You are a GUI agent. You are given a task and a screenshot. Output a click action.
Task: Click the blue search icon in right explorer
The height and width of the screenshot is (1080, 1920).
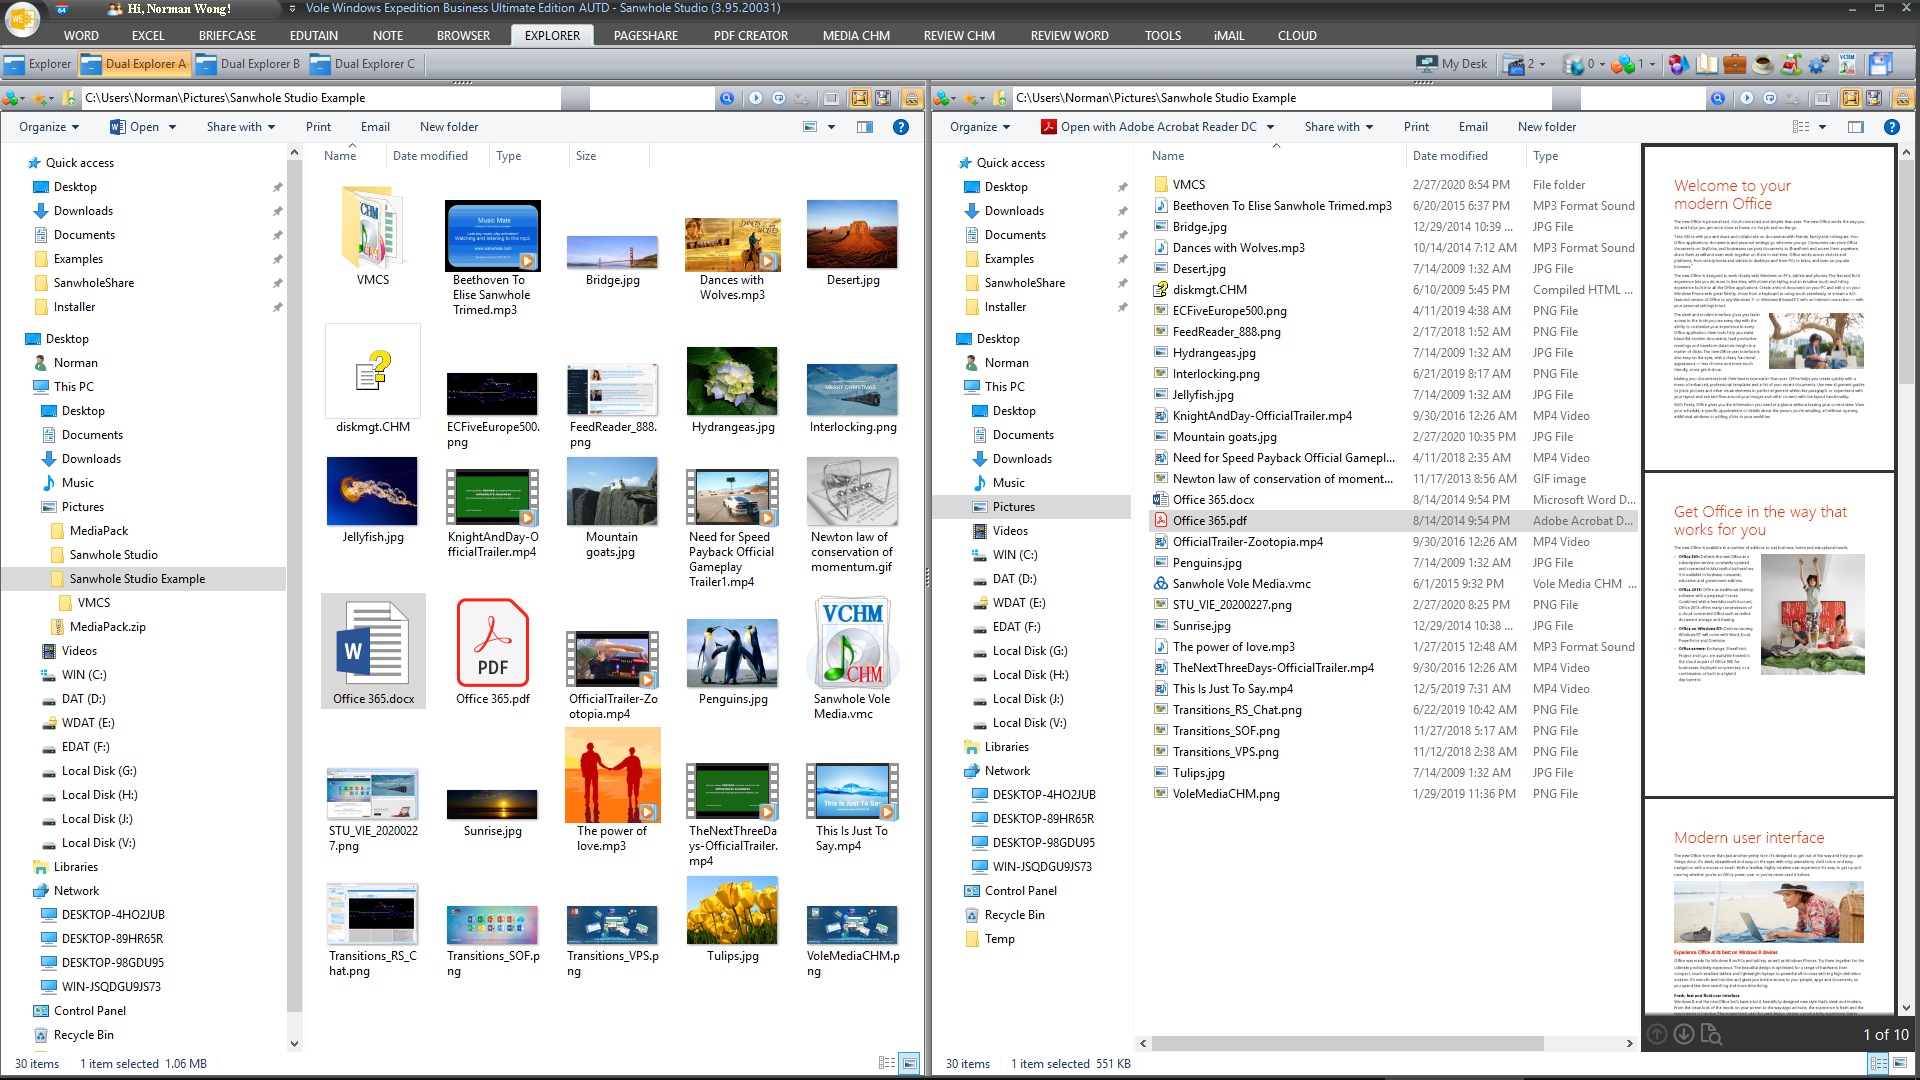[1718, 98]
